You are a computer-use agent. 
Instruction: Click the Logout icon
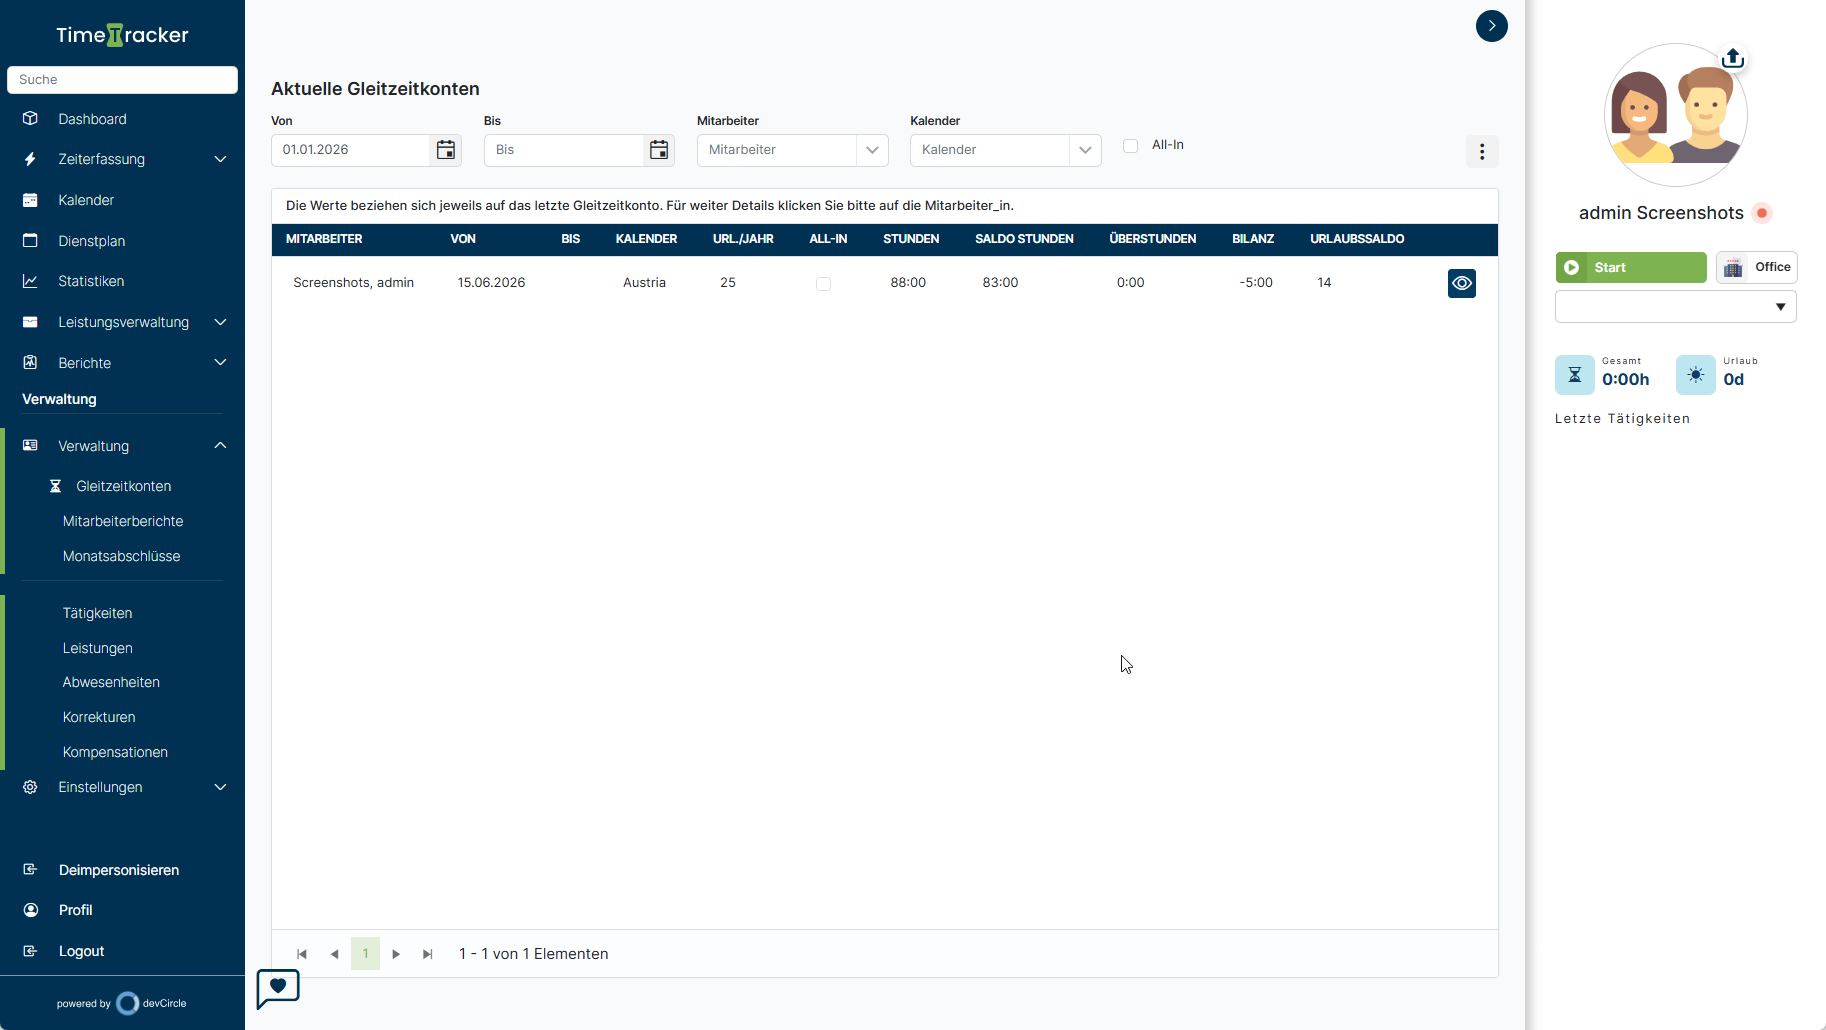coord(30,951)
